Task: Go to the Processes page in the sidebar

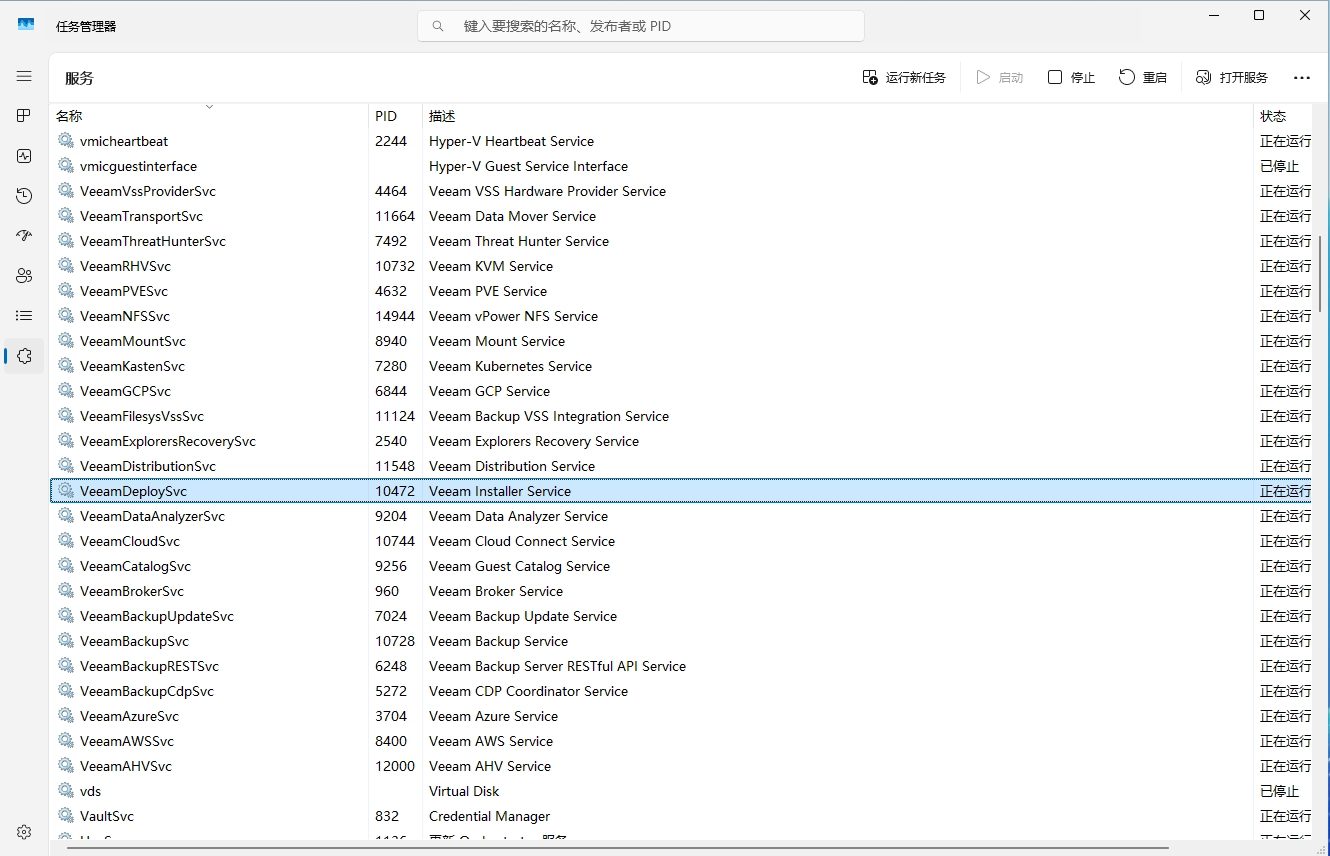Action: tap(24, 116)
